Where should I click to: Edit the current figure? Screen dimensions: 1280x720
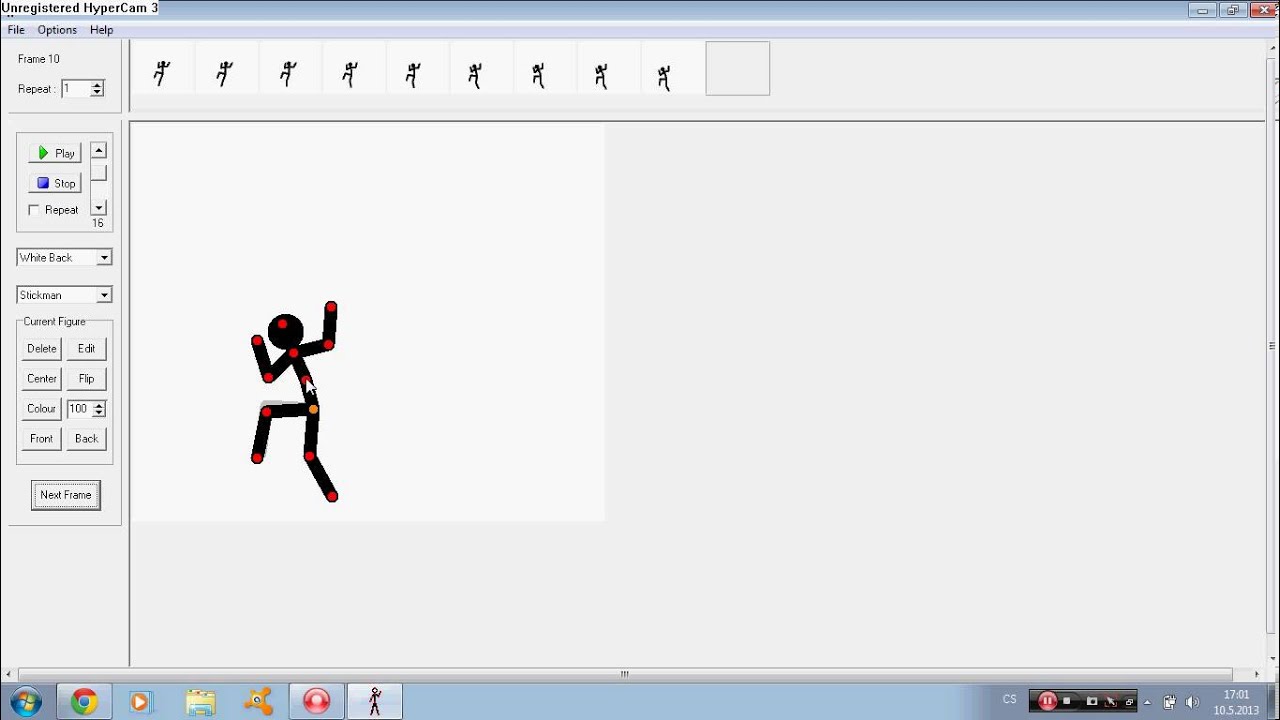87,349
